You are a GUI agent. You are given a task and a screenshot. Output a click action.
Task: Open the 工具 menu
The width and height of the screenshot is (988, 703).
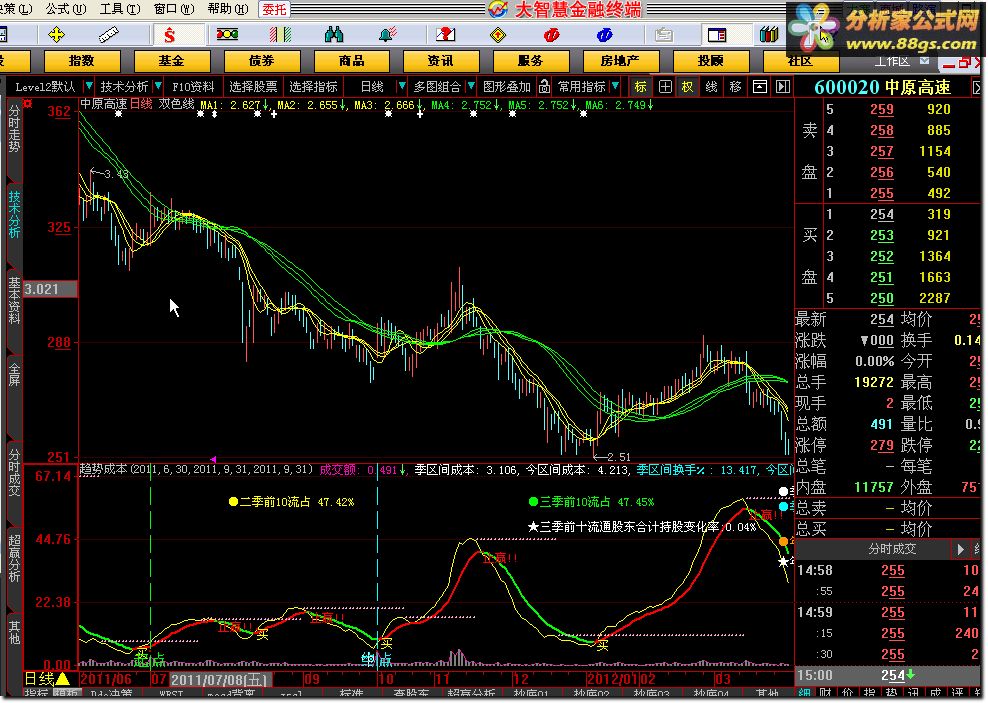coord(120,9)
